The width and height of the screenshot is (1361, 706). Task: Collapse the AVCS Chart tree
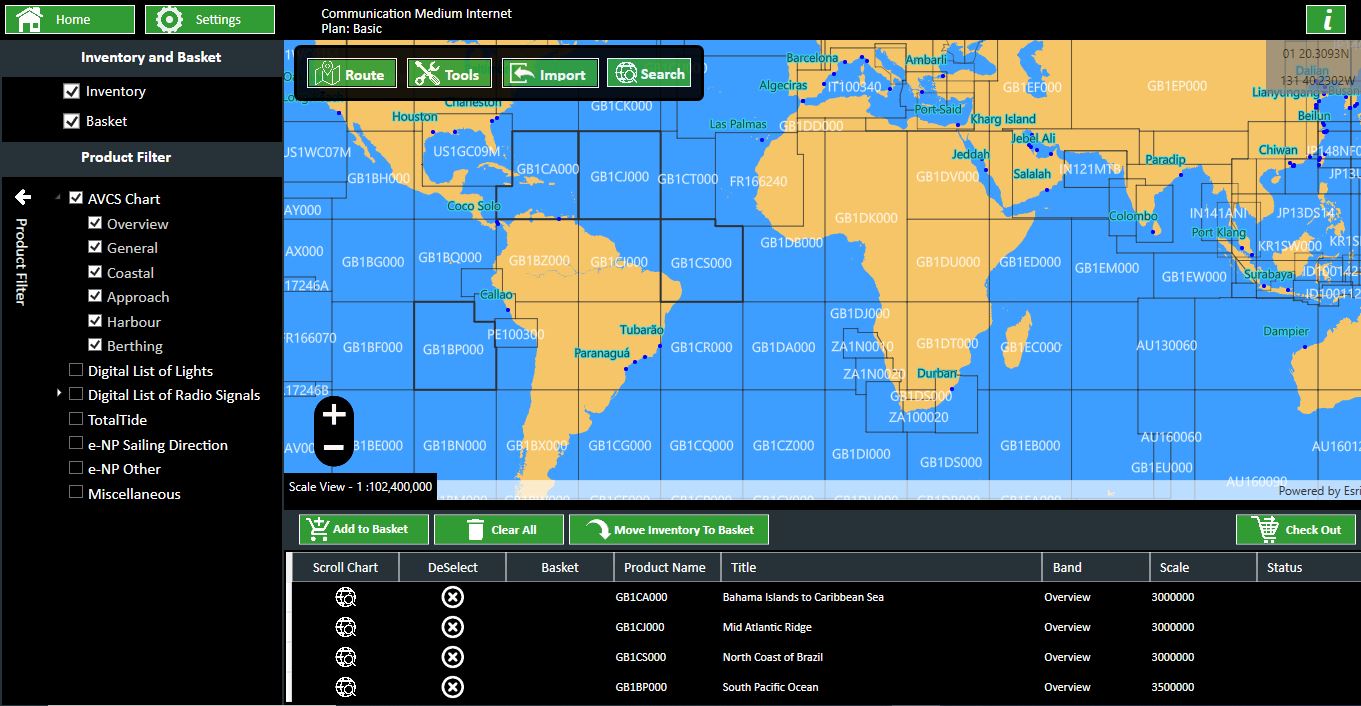tap(58, 197)
